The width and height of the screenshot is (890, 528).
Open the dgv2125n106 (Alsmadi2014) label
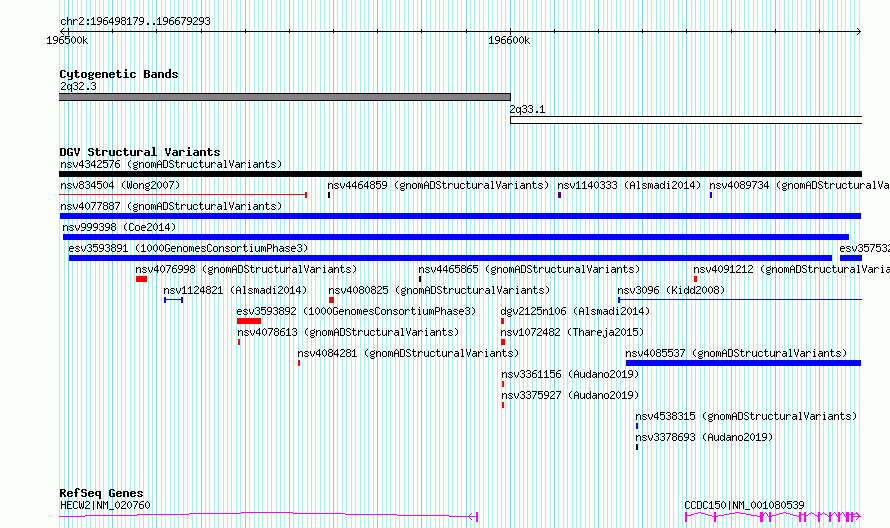pyautogui.click(x=575, y=311)
